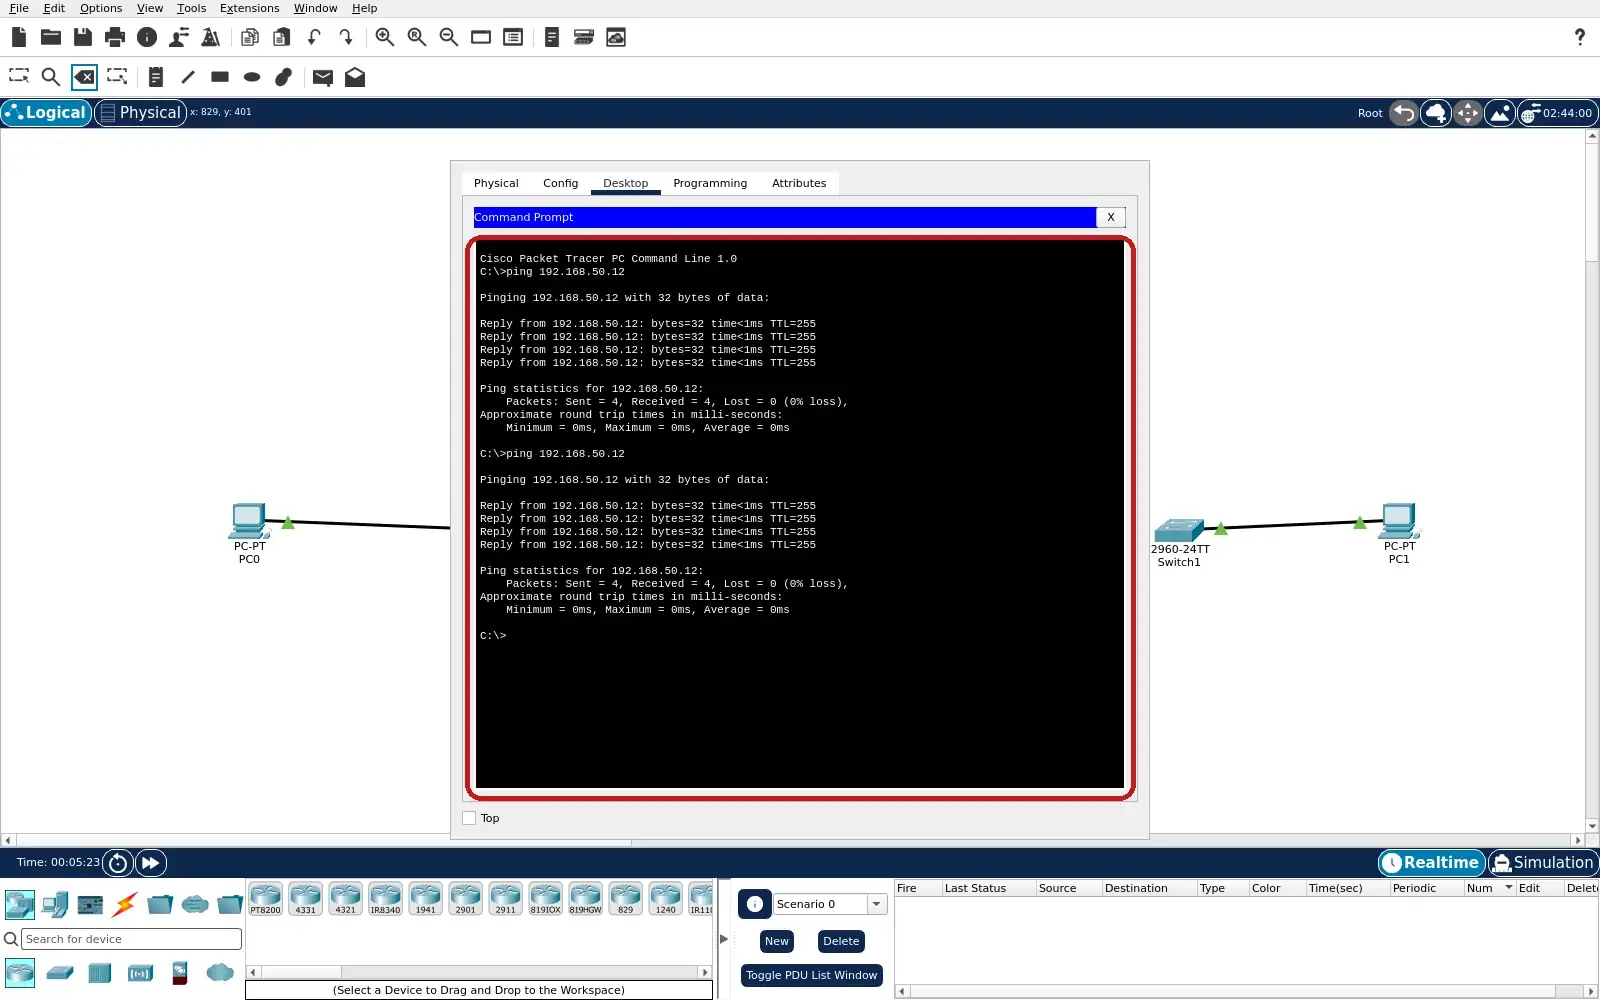
Task: Click the Zoom Out magnifier icon
Action: tap(449, 37)
